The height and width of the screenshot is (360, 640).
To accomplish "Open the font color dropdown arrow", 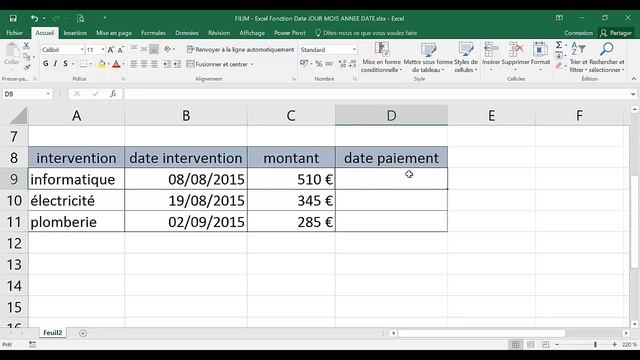I will click(x=123, y=64).
